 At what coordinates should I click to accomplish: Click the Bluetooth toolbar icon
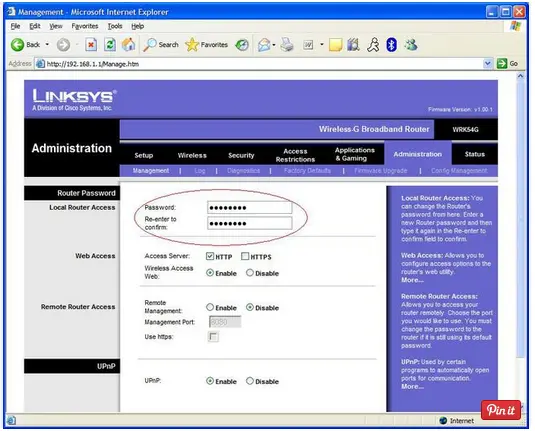coord(392,45)
